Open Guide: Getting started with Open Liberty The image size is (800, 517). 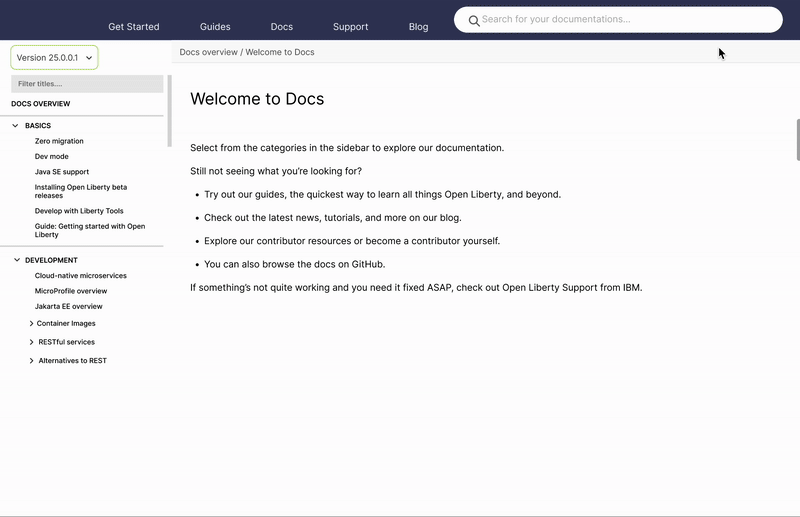90,230
